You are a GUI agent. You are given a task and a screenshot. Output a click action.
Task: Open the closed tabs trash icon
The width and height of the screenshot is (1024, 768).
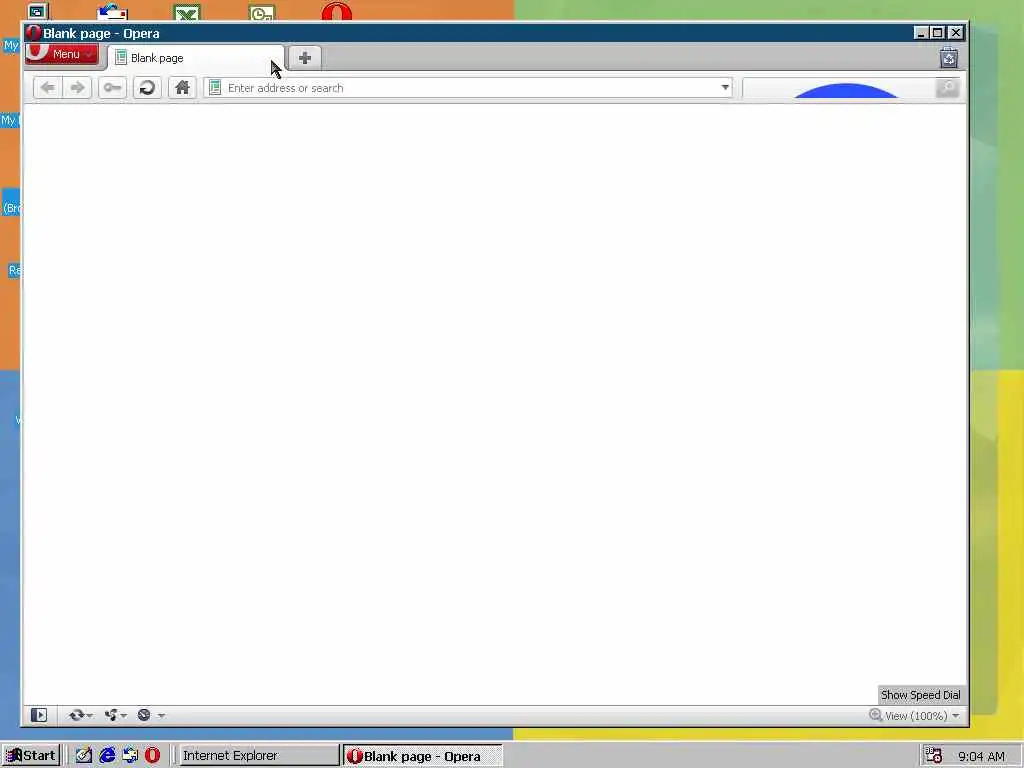coord(949,58)
